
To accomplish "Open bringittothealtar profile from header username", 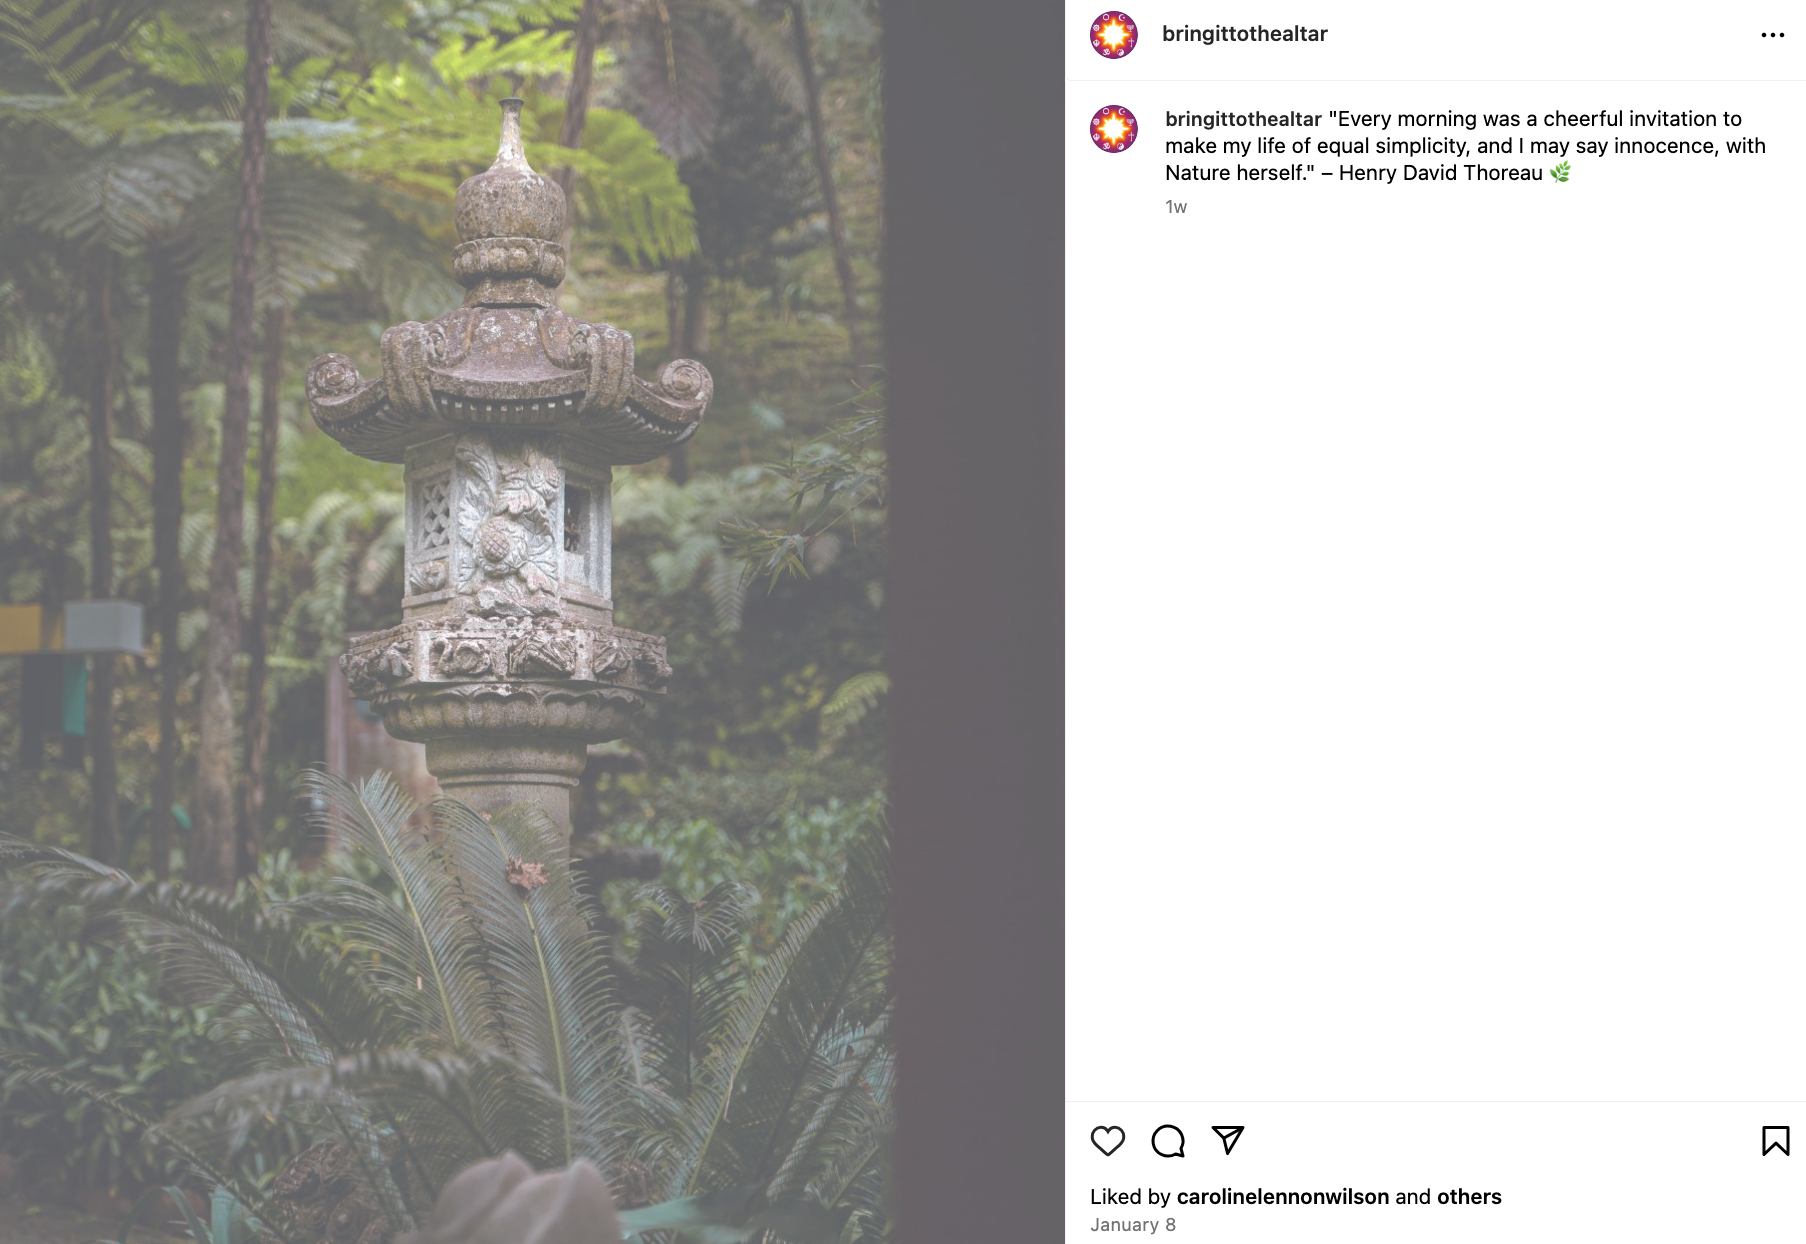I will pos(1244,34).
